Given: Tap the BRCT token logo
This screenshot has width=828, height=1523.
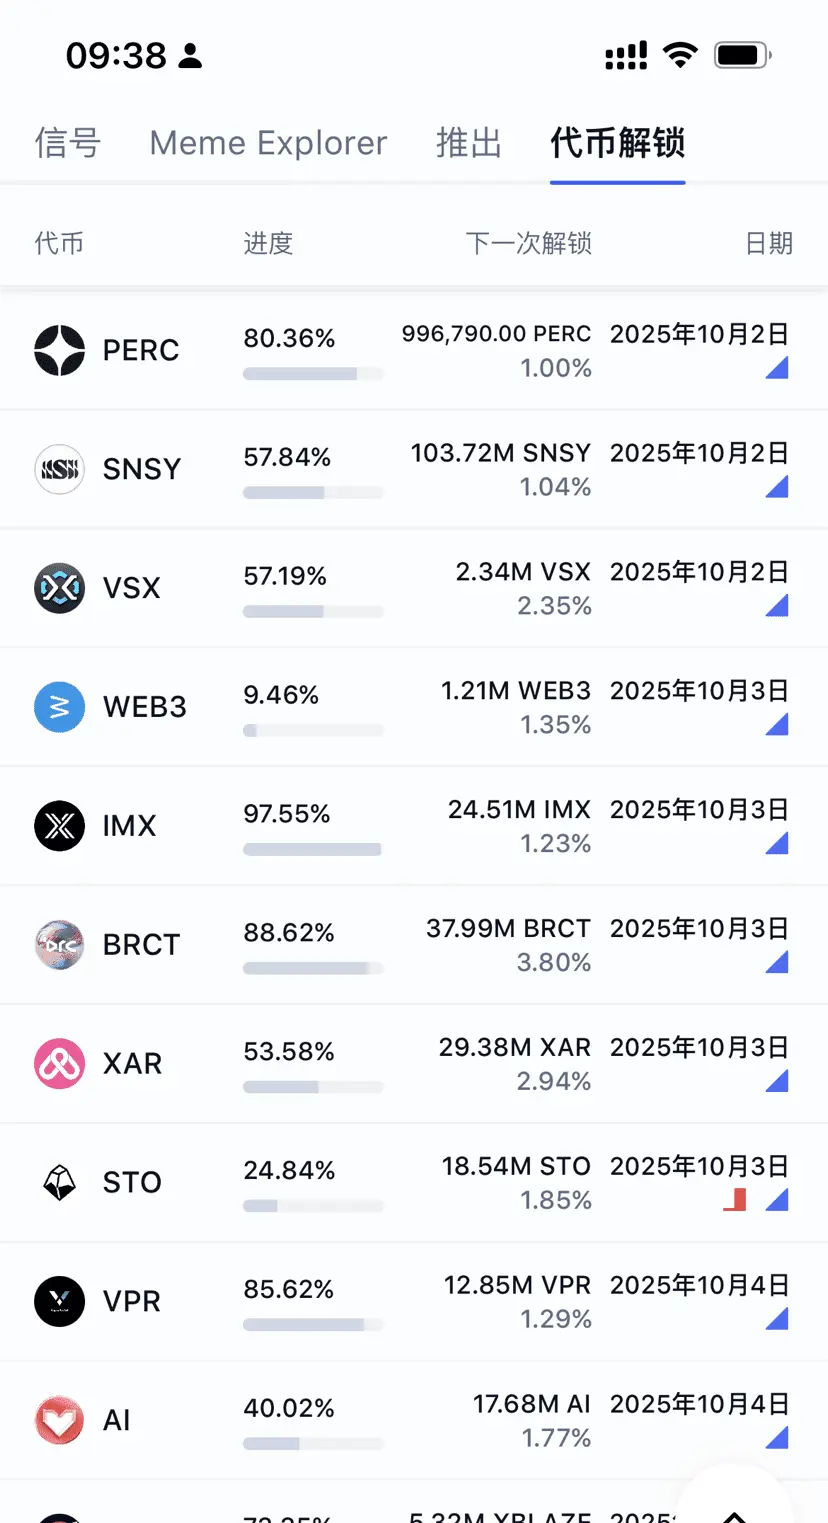Looking at the screenshot, I should tap(60, 945).
